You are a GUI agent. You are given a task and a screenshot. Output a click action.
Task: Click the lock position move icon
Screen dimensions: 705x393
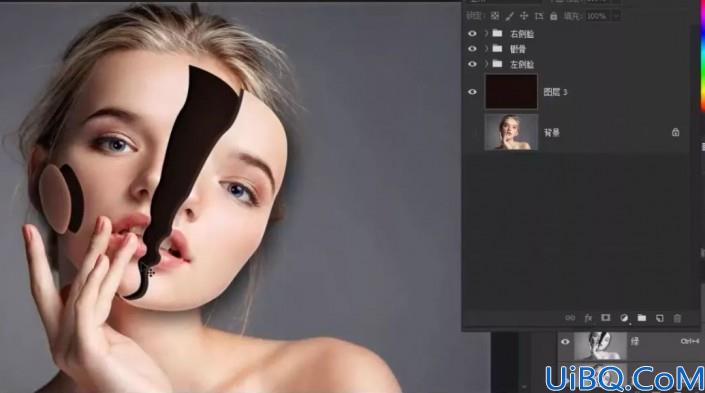coord(524,16)
